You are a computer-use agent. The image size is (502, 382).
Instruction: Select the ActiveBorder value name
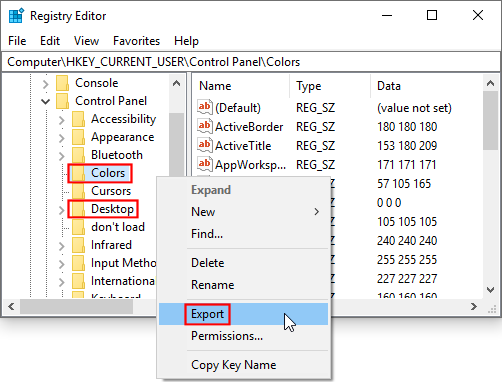pos(249,127)
